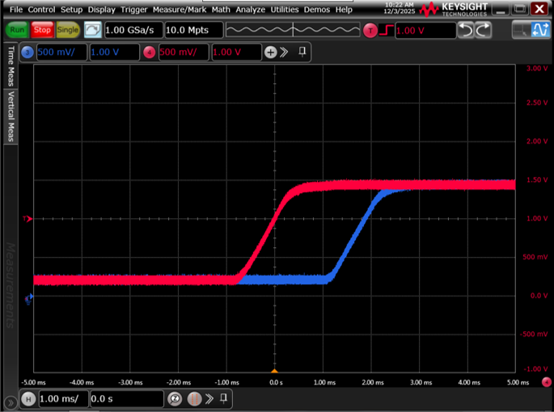Open the Demos menu
Viewport: 554px width, 412px height.
(x=317, y=10)
